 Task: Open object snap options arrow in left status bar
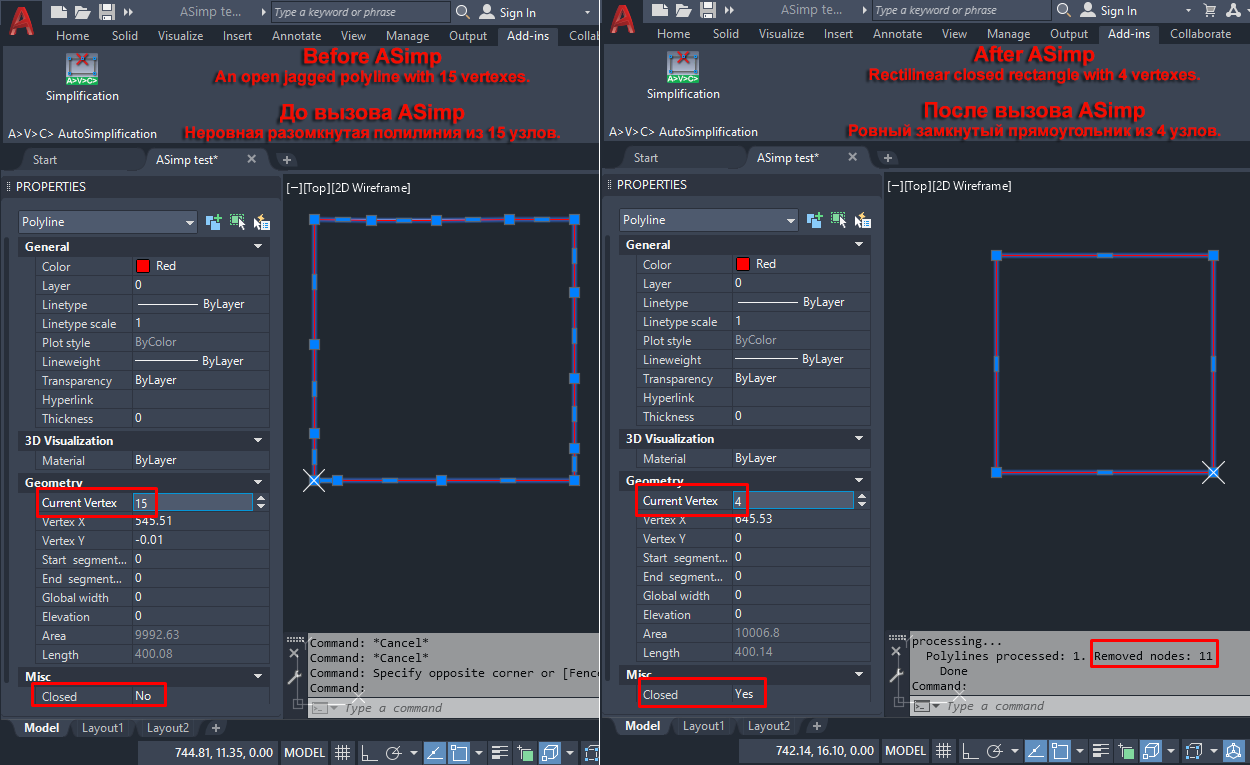(x=479, y=752)
